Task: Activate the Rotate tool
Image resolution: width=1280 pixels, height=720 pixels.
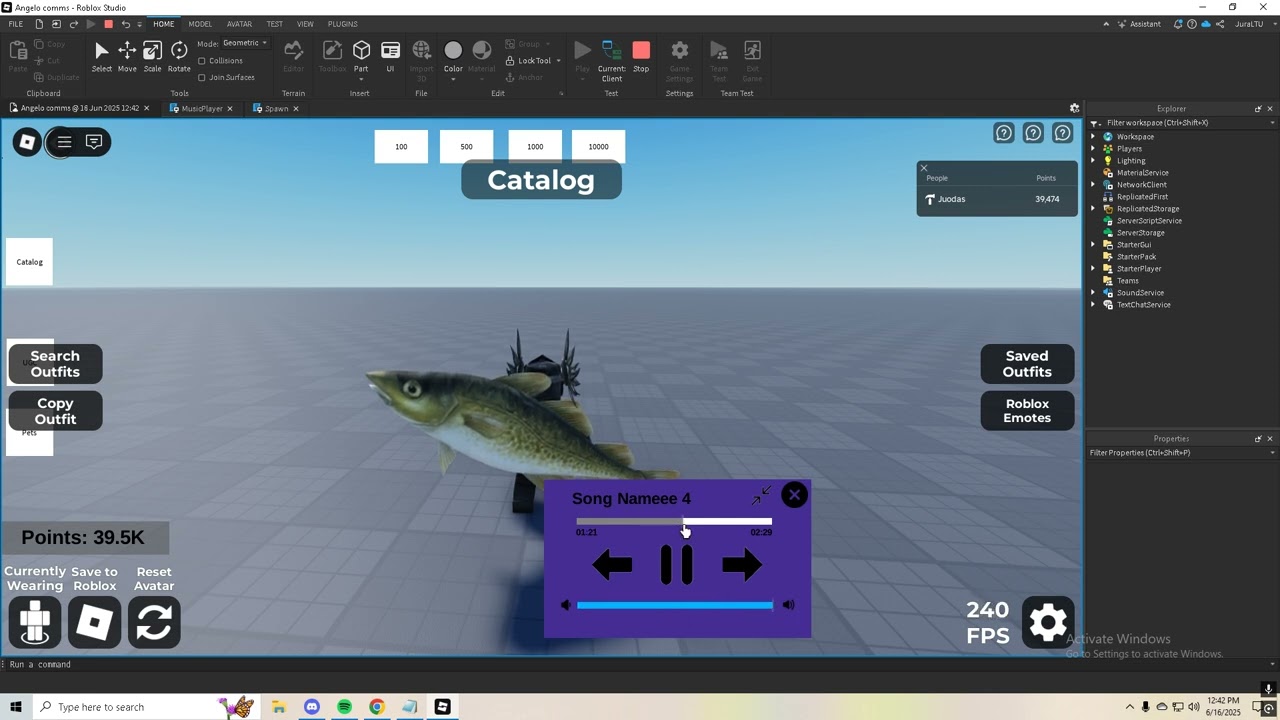Action: click(x=179, y=56)
